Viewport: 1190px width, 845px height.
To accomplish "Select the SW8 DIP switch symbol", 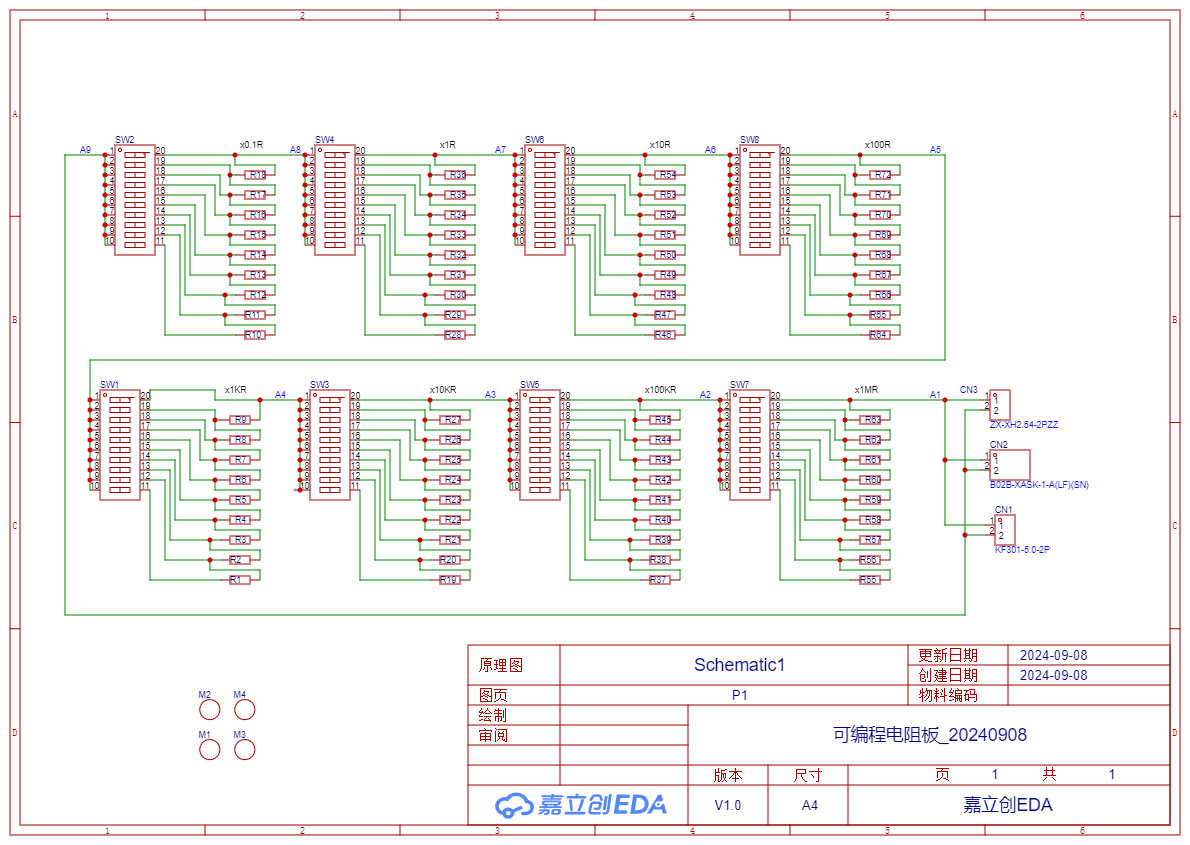I will coord(760,200).
